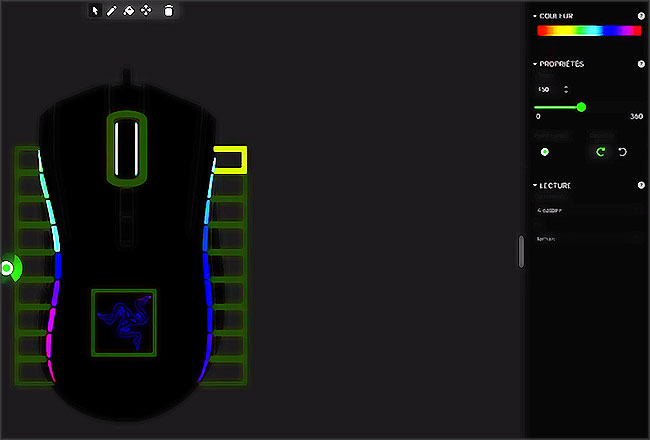The width and height of the screenshot is (650, 440).
Task: Open help for the Propriétés section
Action: [641, 64]
